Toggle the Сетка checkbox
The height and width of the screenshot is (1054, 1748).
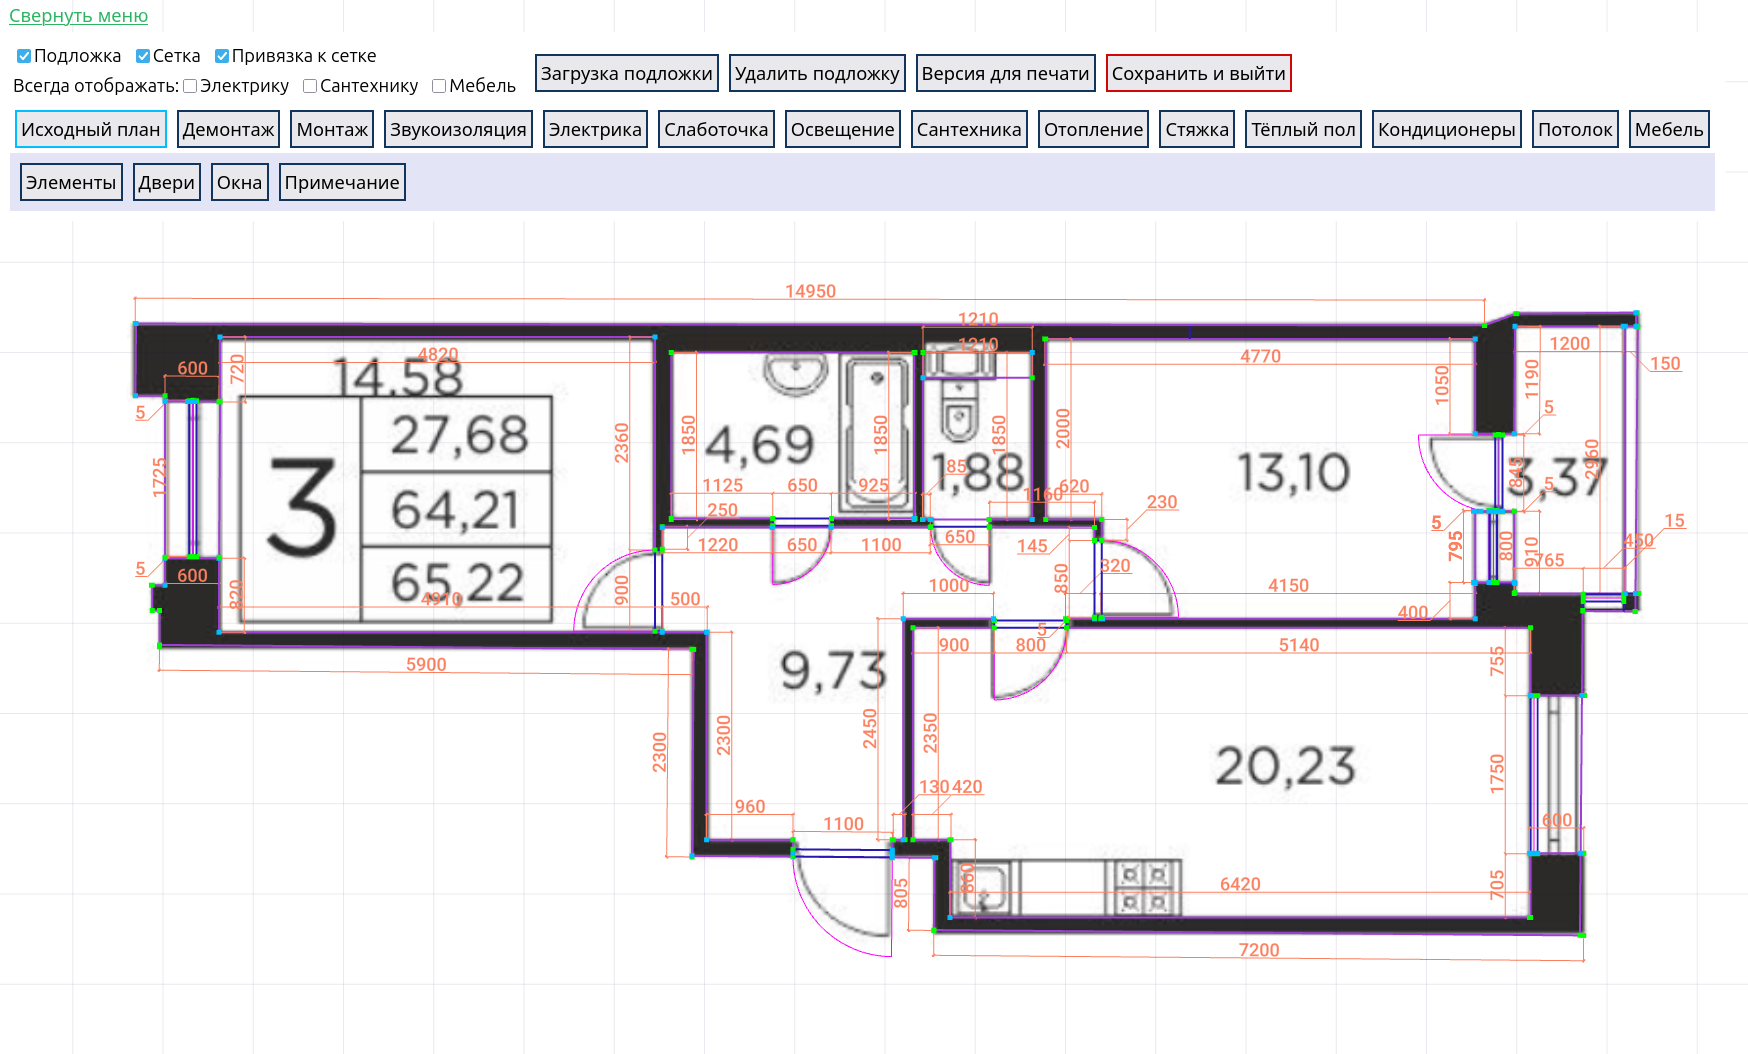pos(143,56)
